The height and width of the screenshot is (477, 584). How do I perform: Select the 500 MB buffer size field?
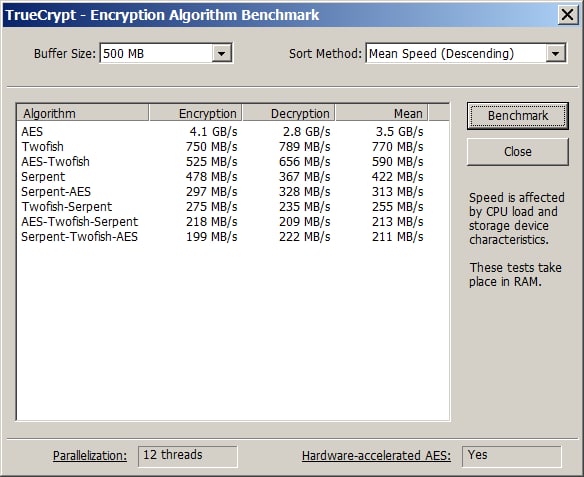coord(166,53)
